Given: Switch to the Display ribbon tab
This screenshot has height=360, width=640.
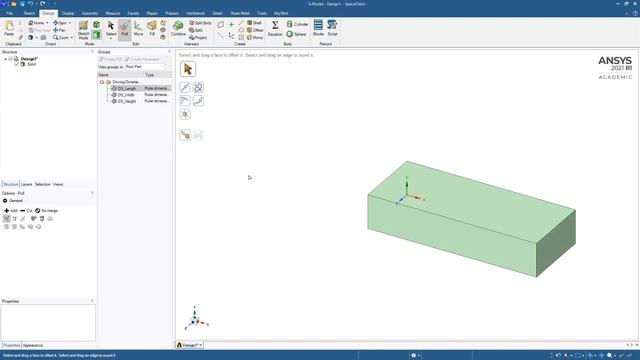Looking at the screenshot, I should click(x=68, y=13).
